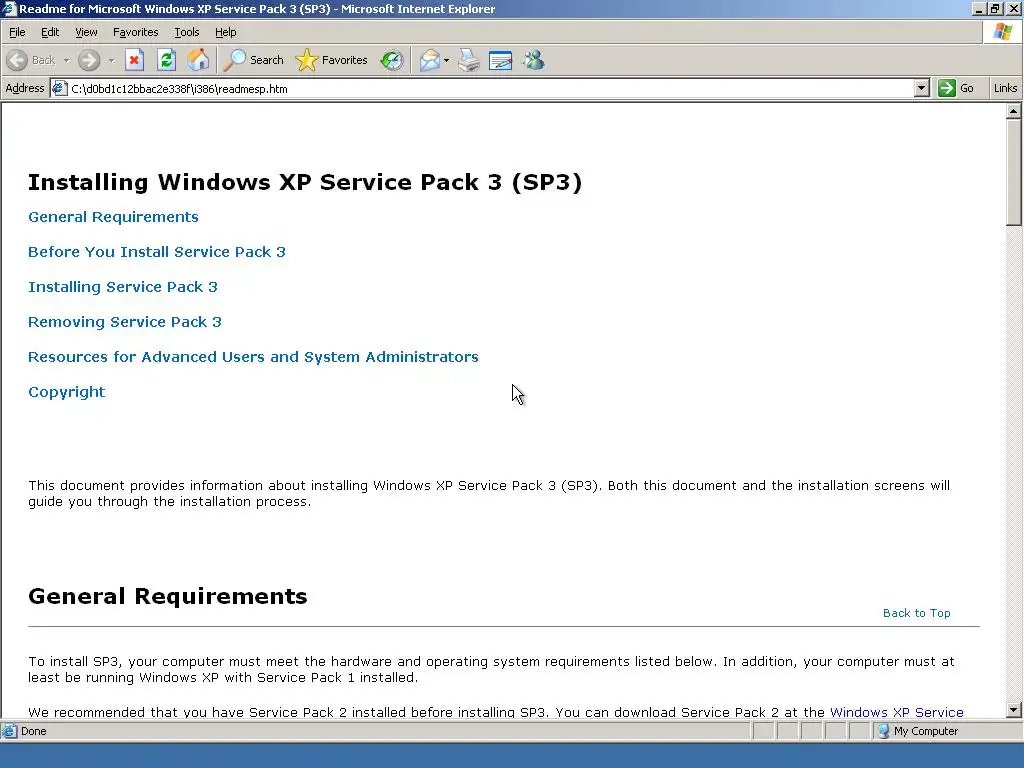The height and width of the screenshot is (768, 1024).
Task: Open the Search pane
Action: pyautogui.click(x=253, y=60)
